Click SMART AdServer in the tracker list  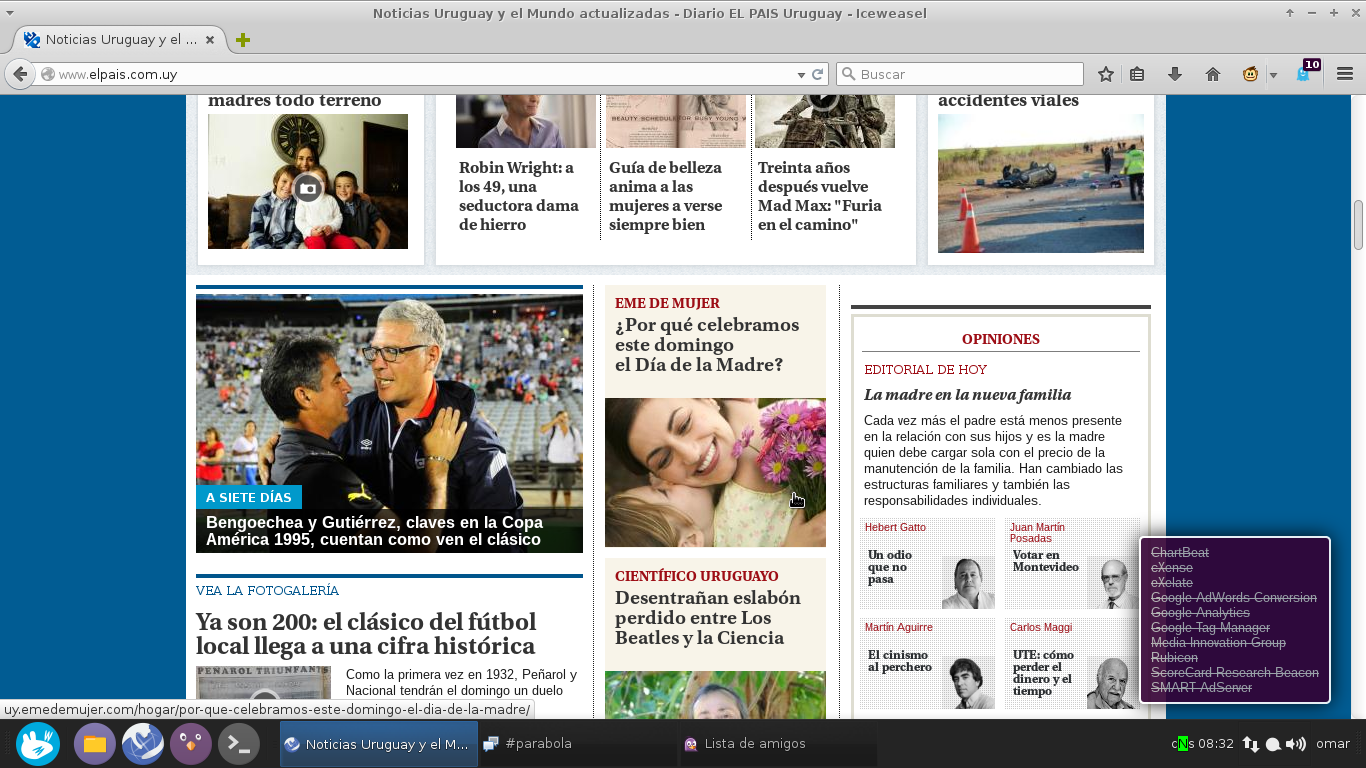click(x=1201, y=687)
